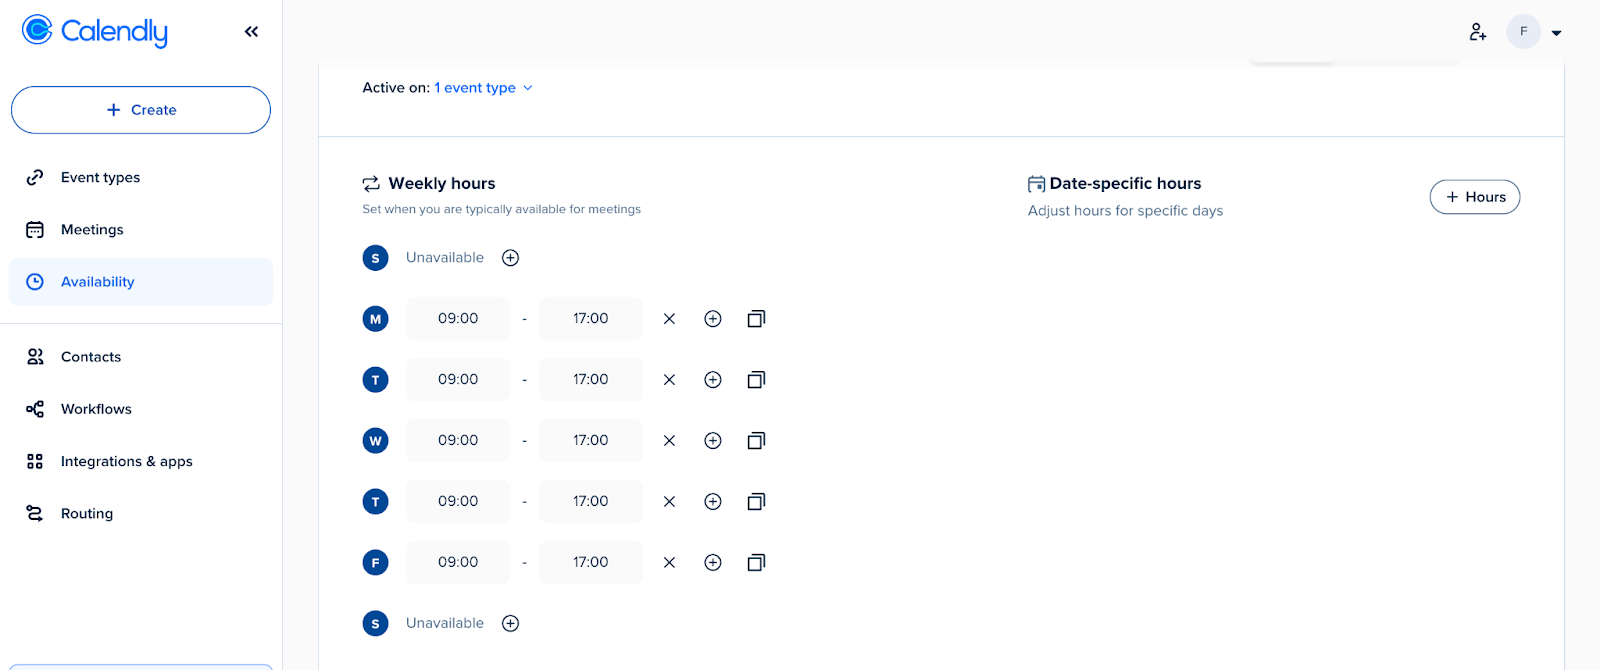The width and height of the screenshot is (1600, 670).
Task: Copy Thursday's hours to other days
Action: click(756, 502)
